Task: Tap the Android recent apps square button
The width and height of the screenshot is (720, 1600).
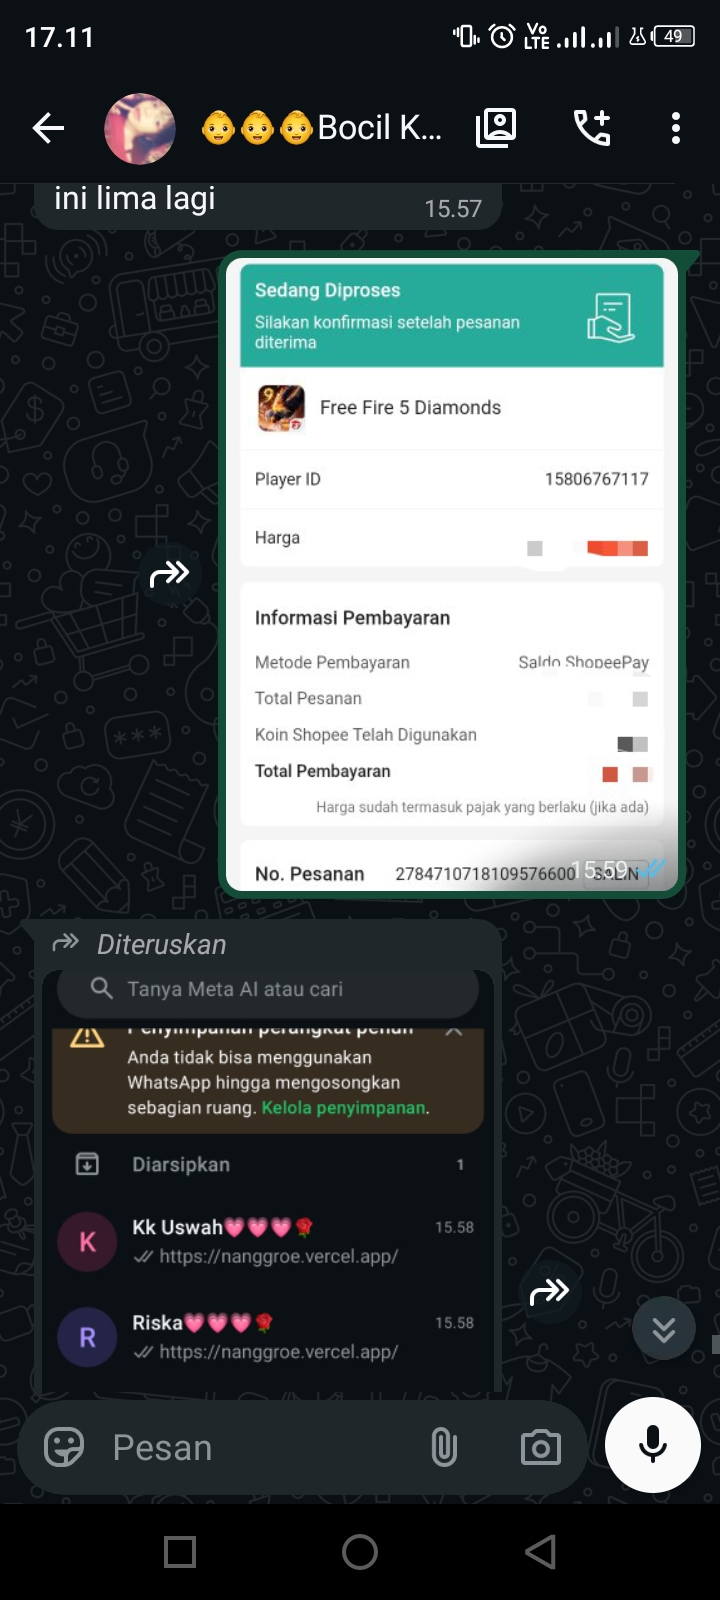Action: click(x=180, y=1552)
